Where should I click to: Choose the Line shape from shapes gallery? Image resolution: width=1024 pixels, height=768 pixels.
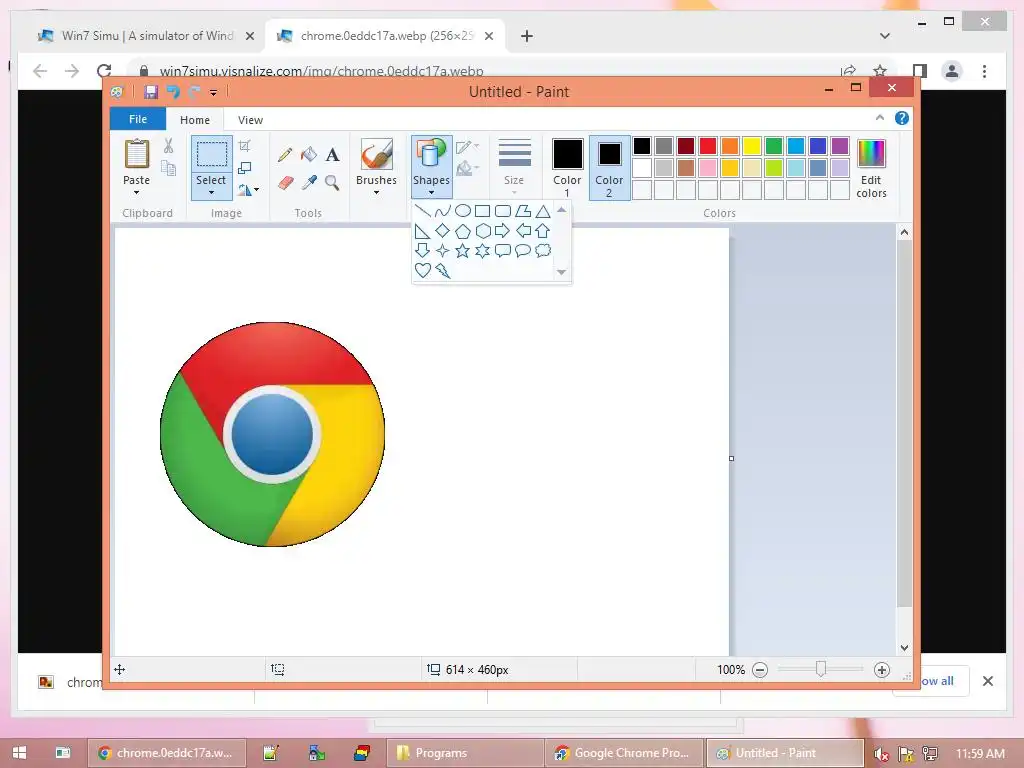pos(423,211)
